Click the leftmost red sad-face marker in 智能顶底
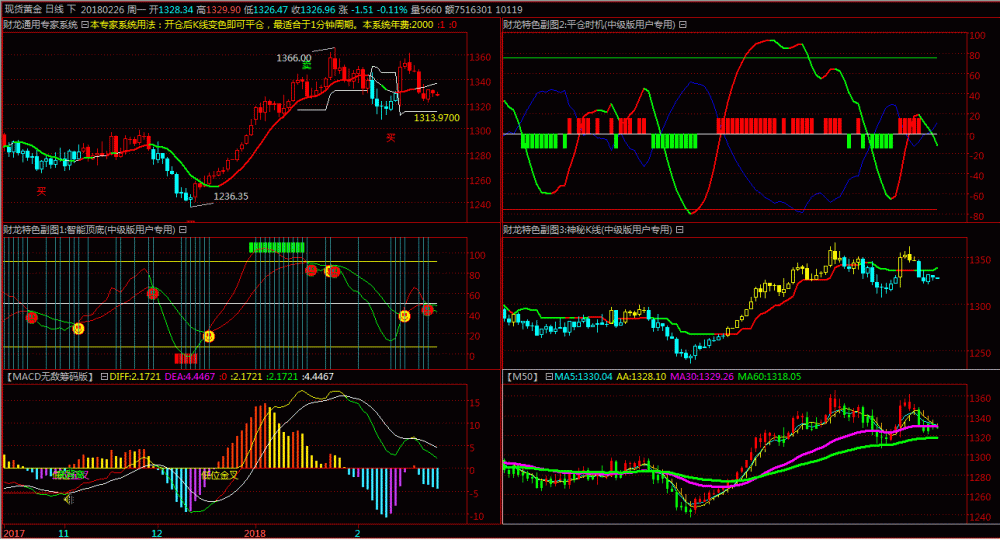 click(32, 317)
